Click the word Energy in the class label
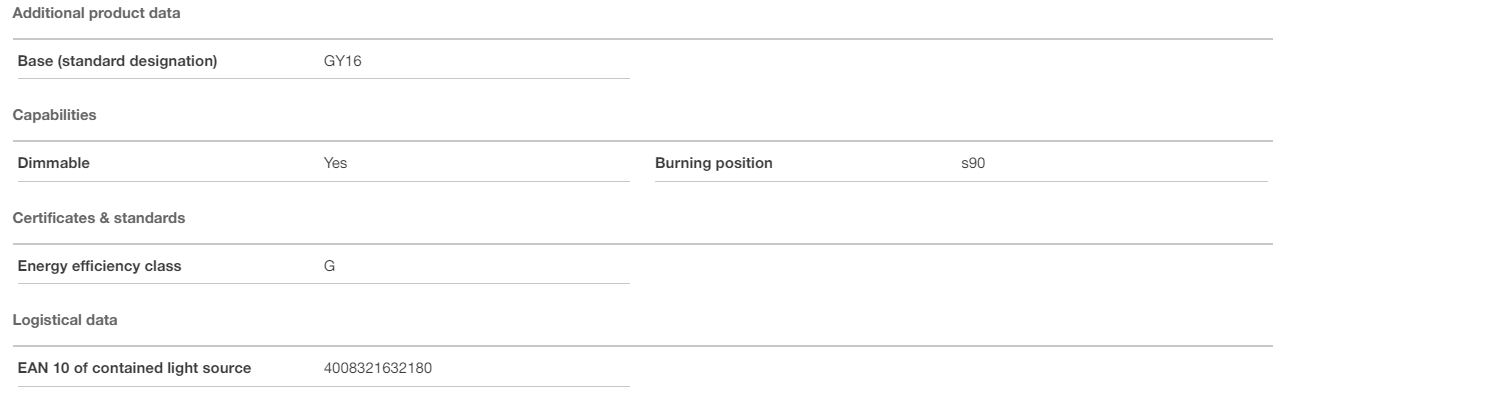Viewport: 1487px width, 406px height. pyautogui.click(x=42, y=266)
